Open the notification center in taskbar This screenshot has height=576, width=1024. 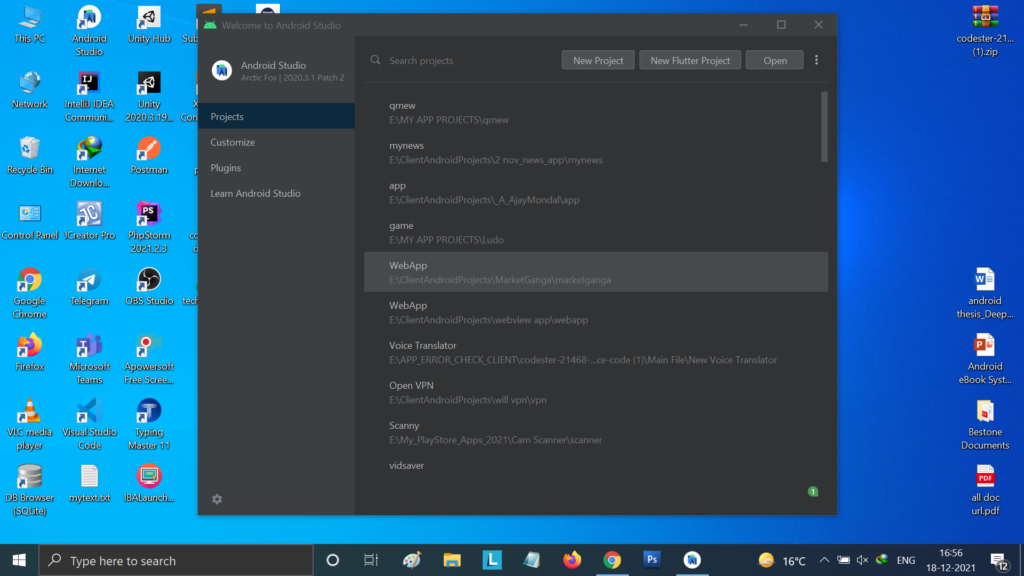pyautogui.click(x=999, y=560)
